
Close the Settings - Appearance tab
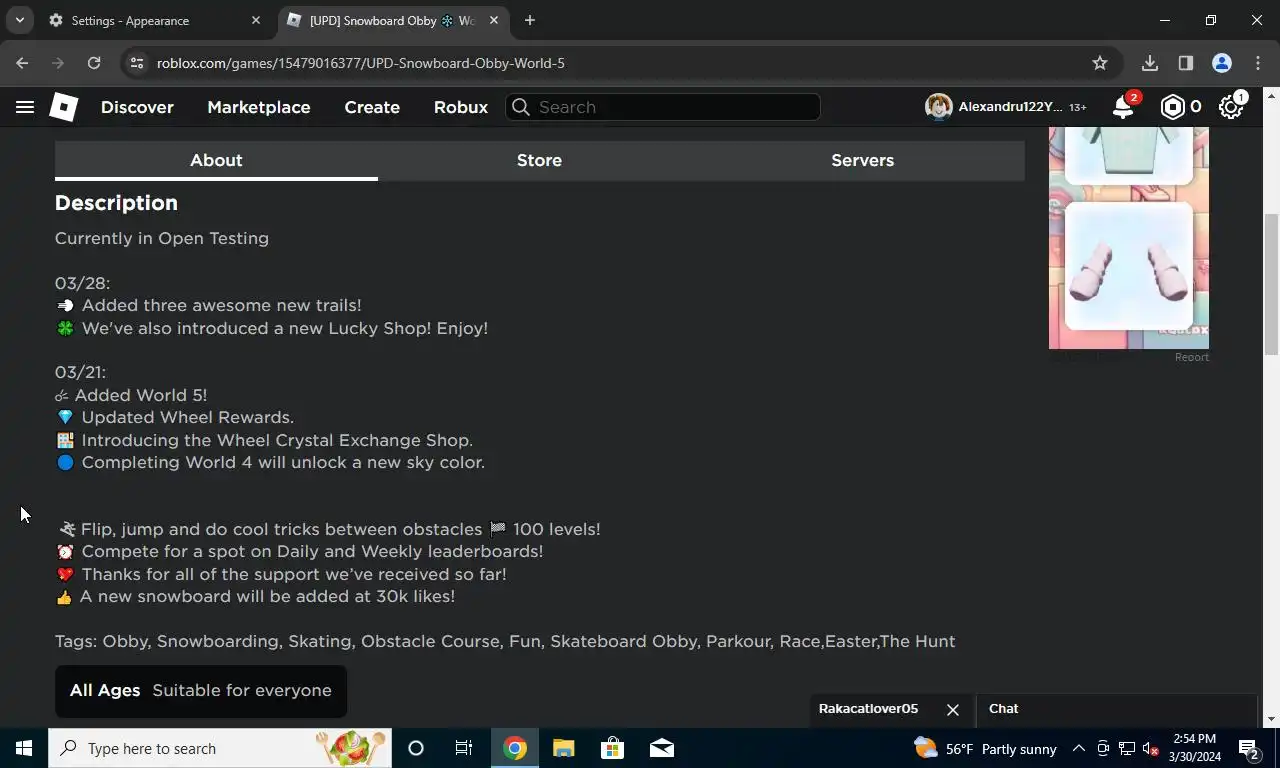click(256, 20)
